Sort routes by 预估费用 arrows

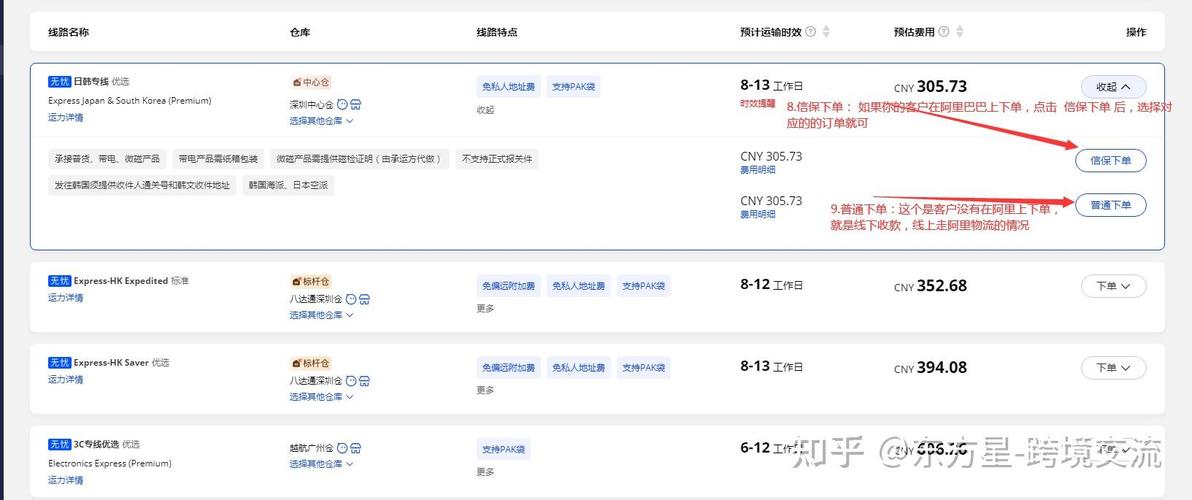point(960,32)
